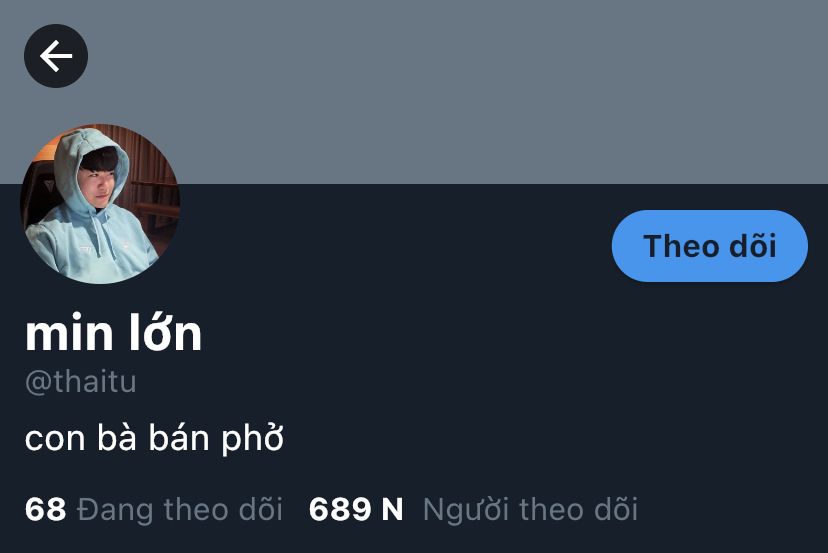The width and height of the screenshot is (828, 553).
Task: Click the number 68 in stats row
Action: tap(45, 509)
